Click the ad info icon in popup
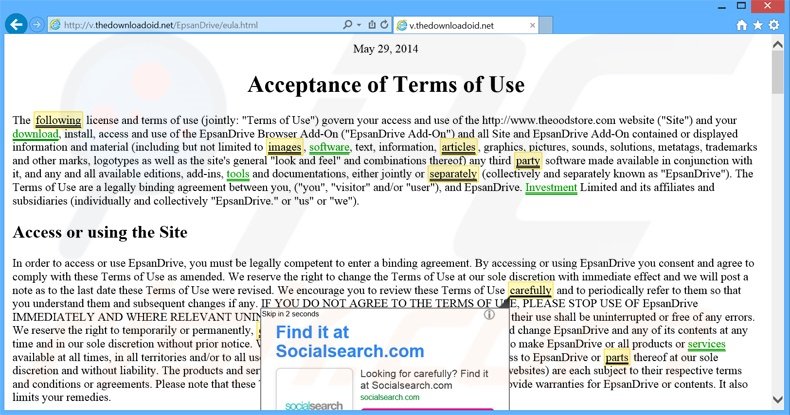The width and height of the screenshot is (790, 415). coord(489,314)
